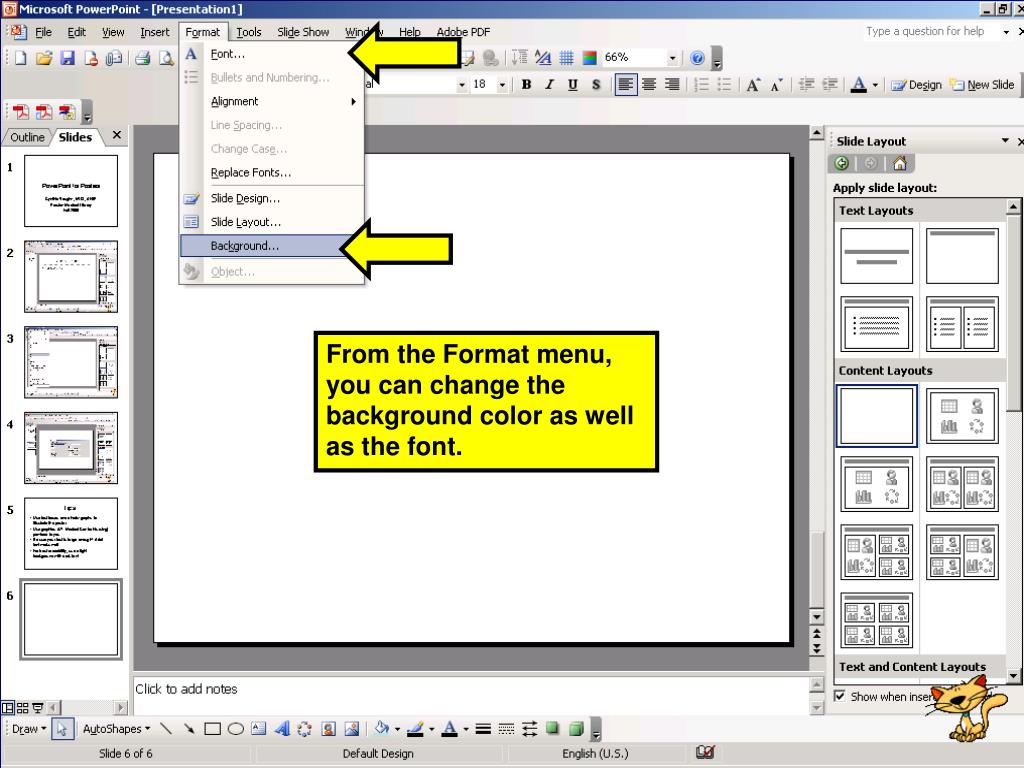Choose Font from the Format menu
This screenshot has width=1024, height=768.
[x=272, y=54]
